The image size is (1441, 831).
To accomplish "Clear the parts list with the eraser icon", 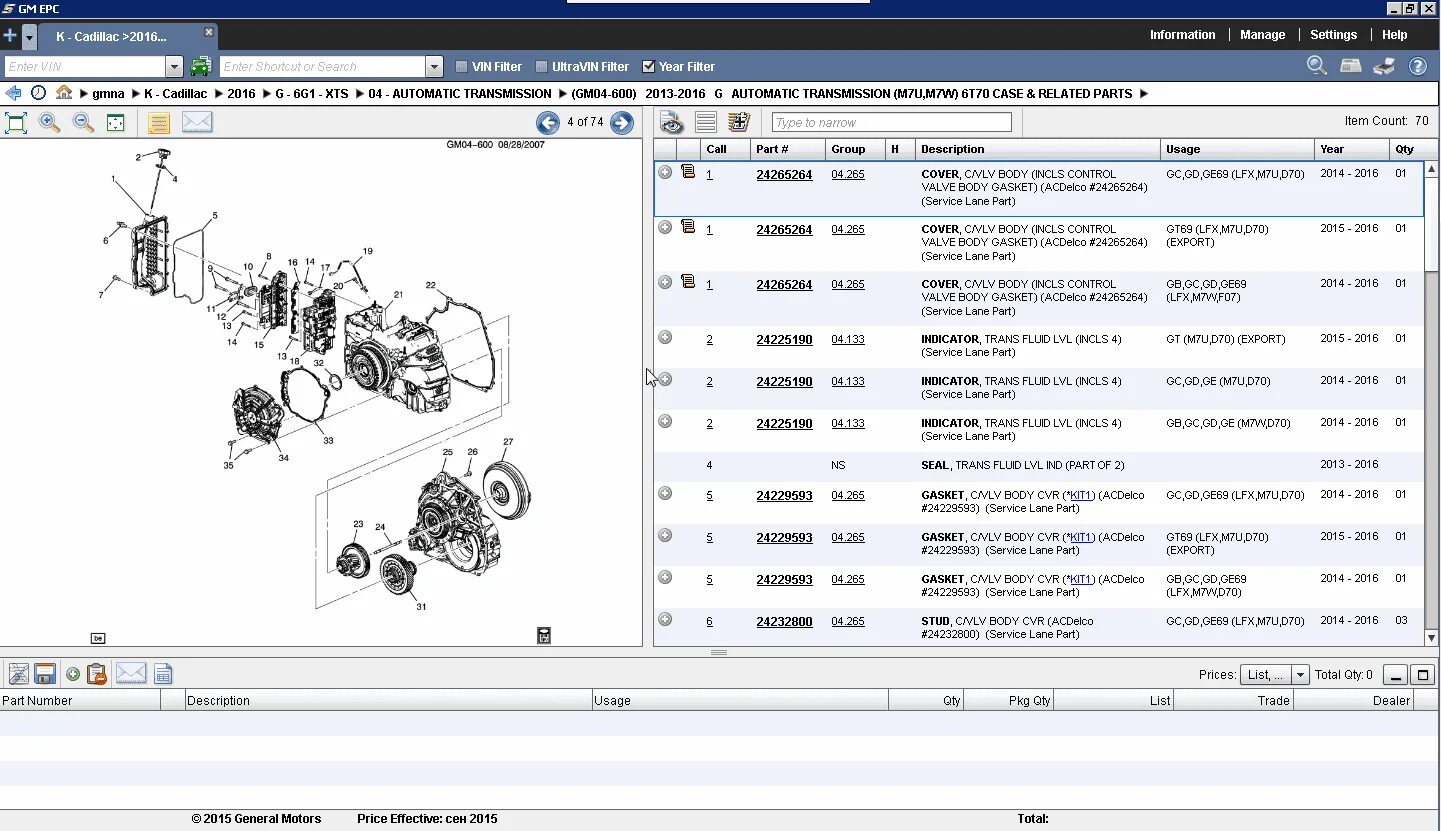I will [x=18, y=674].
